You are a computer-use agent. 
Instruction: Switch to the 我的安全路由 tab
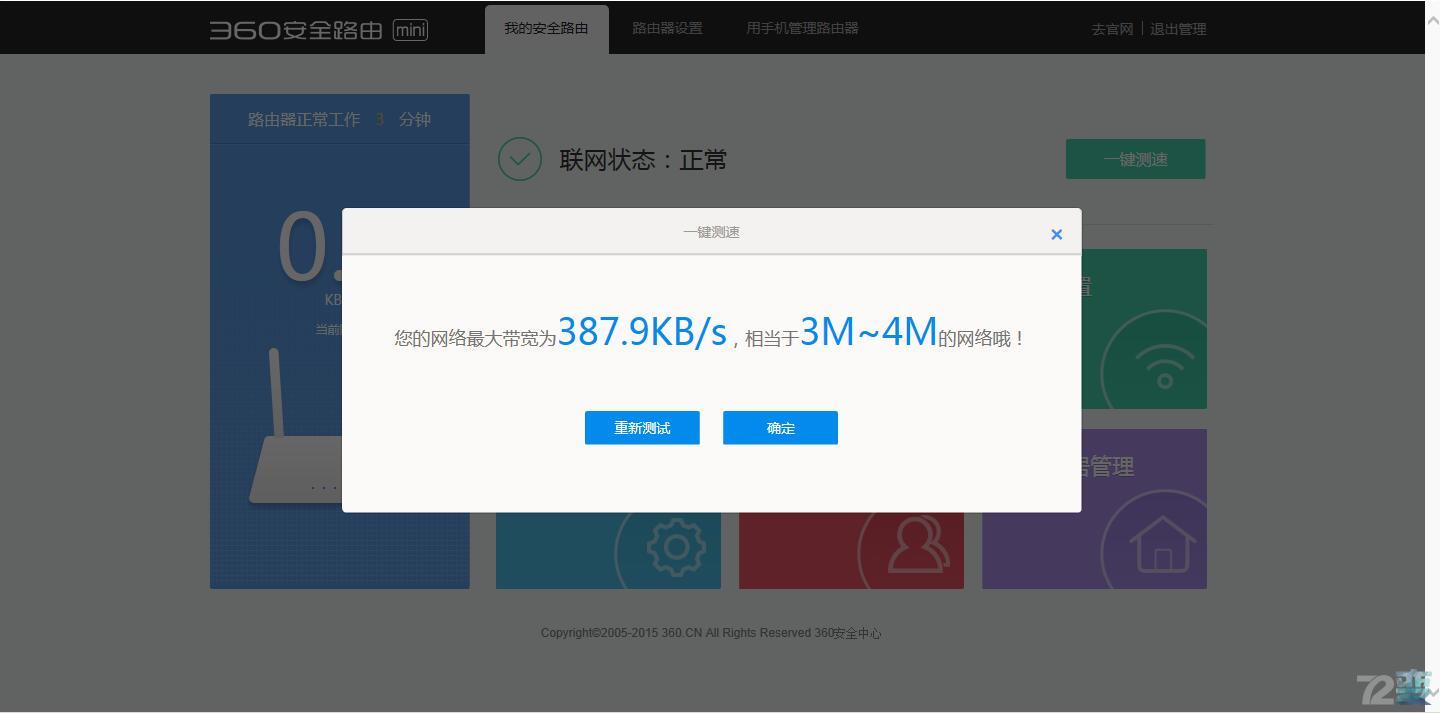(x=546, y=28)
